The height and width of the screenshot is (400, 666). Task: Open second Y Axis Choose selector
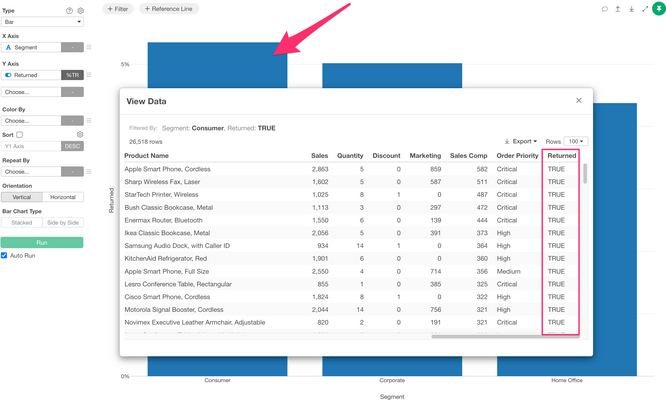click(31, 92)
